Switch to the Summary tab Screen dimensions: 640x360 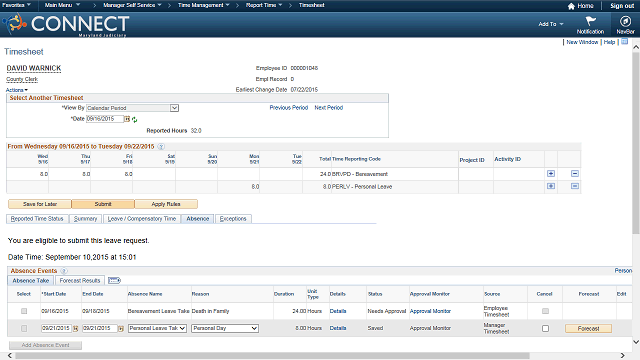tap(85, 219)
